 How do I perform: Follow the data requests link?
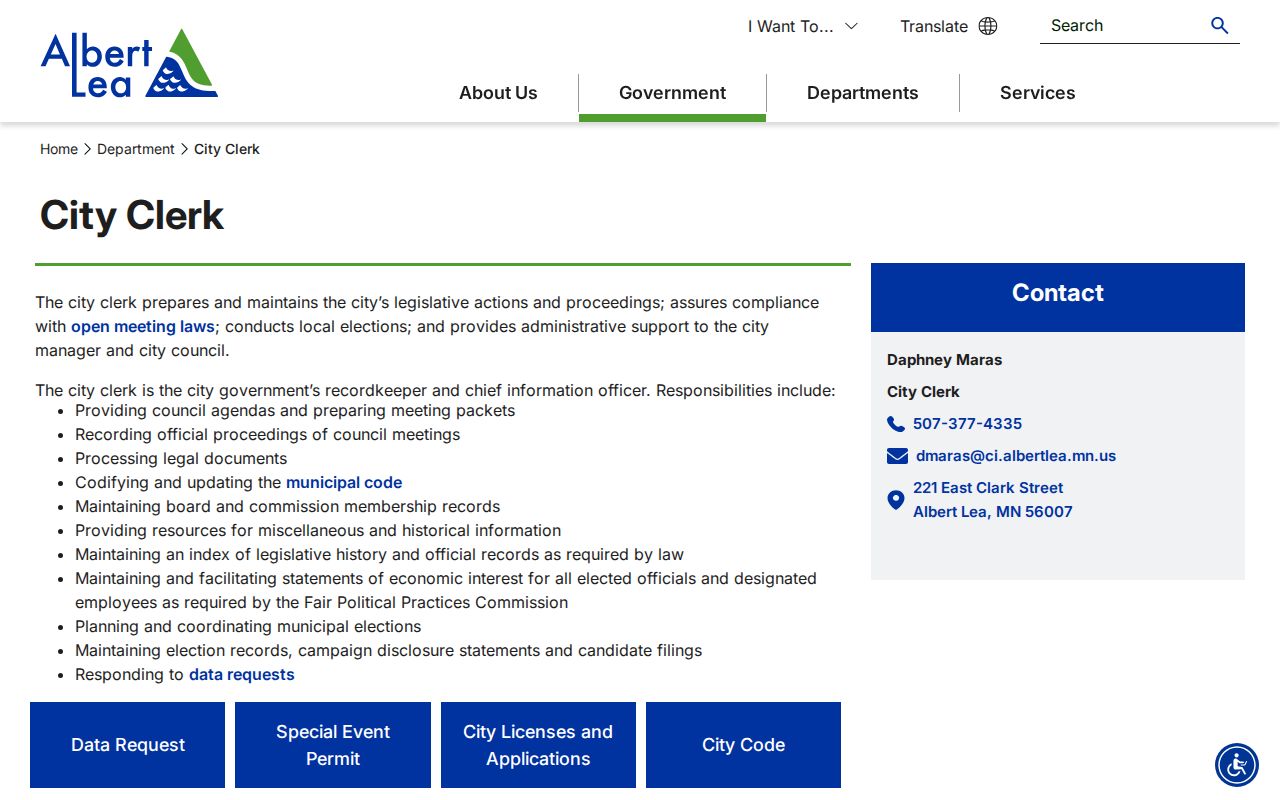[242, 675]
